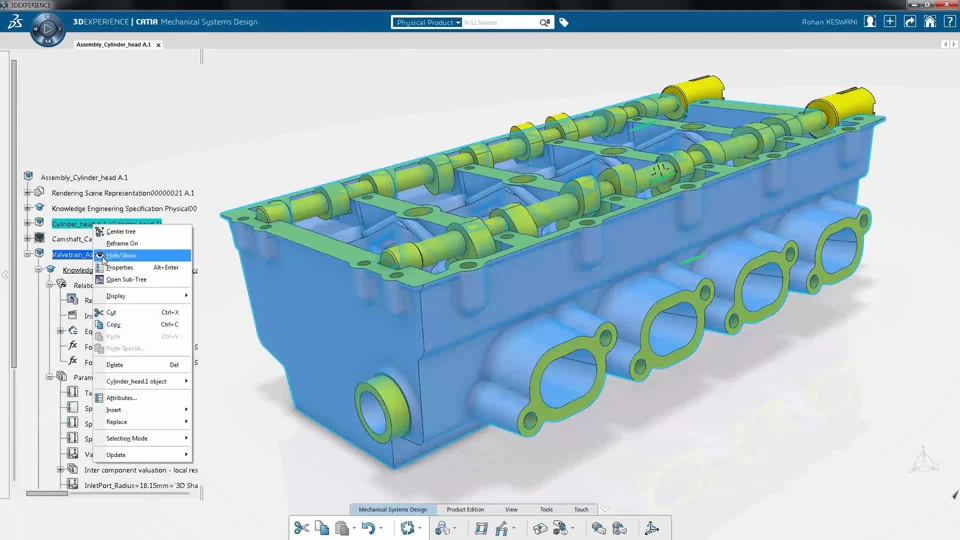Click the first fix constraint tool
The width and height of the screenshot is (960, 540).
point(599,528)
